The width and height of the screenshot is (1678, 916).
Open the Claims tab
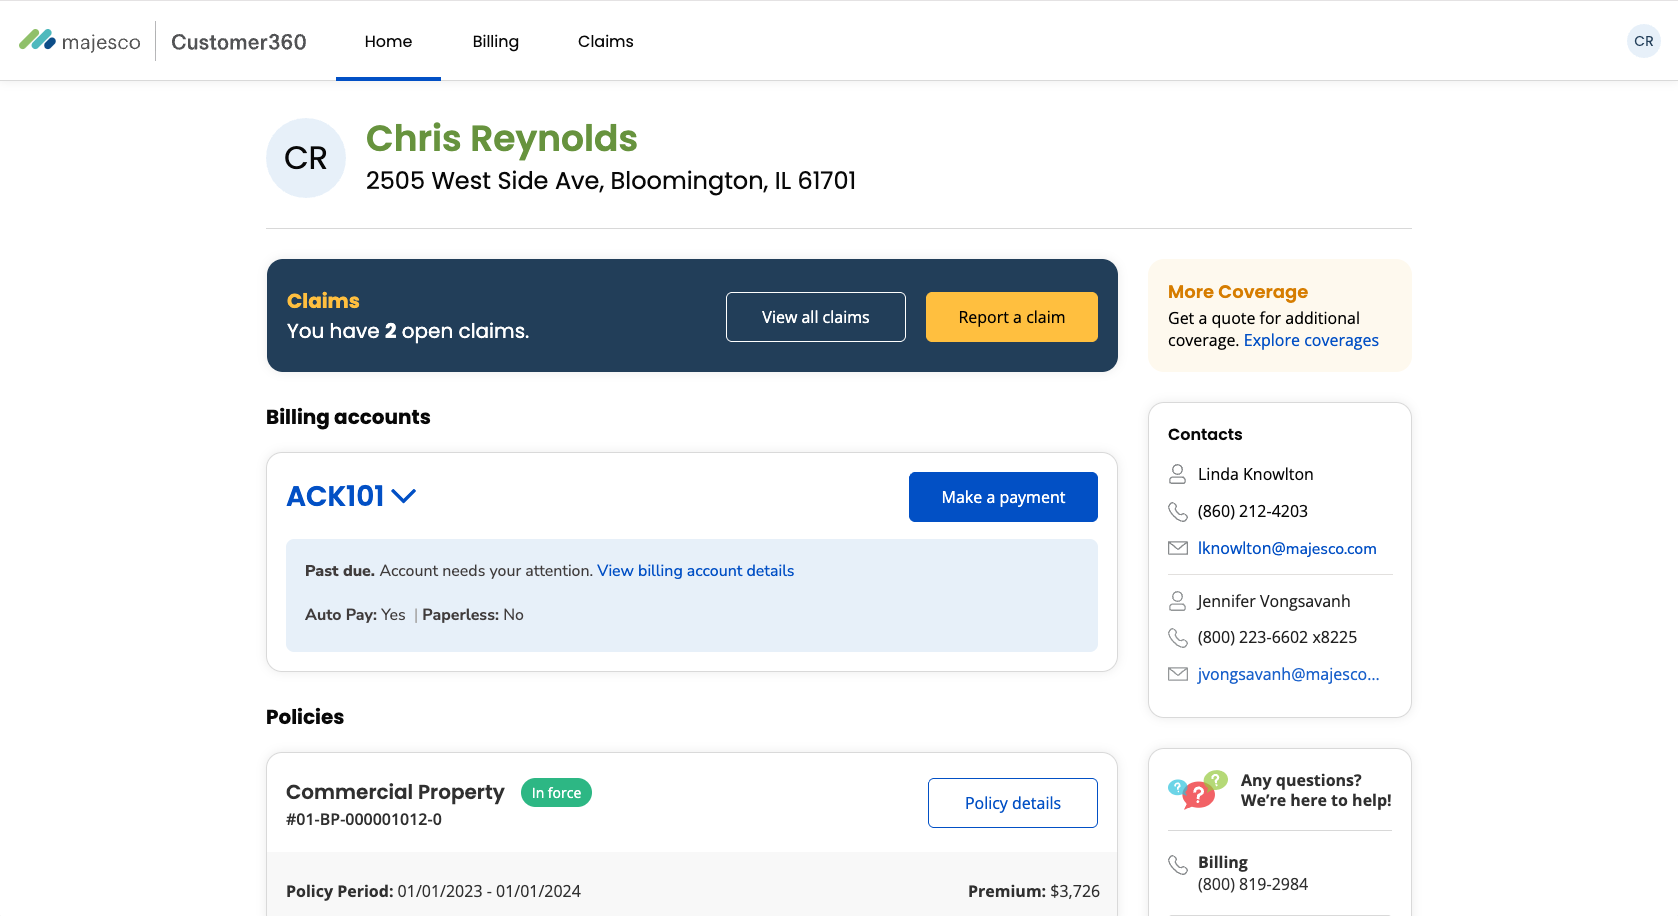click(x=606, y=41)
